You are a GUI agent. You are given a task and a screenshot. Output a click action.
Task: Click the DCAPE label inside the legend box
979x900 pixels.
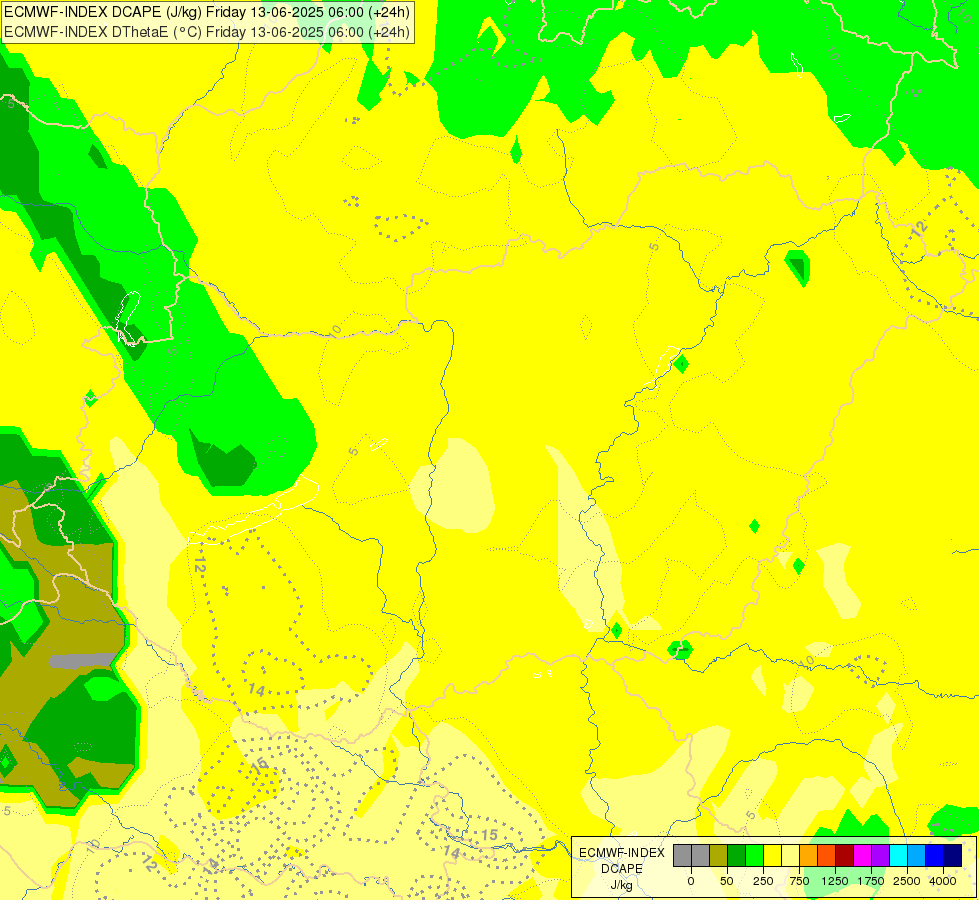[621, 869]
